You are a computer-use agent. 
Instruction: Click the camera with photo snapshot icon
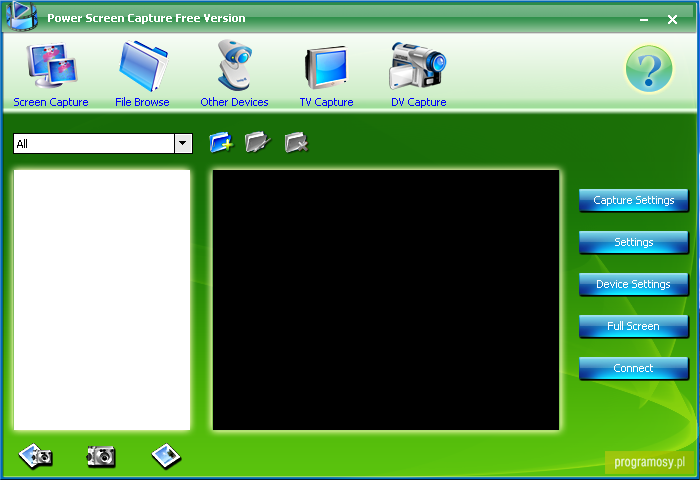pos(36,456)
